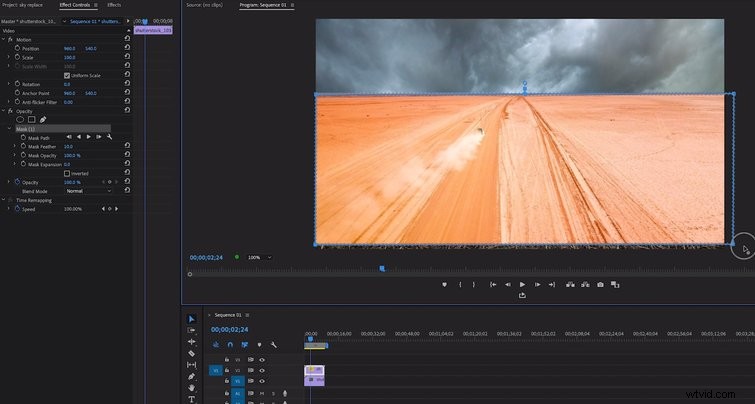Uncheck the Uniform Scale checkbox
This screenshot has height=404, width=755.
coord(67,76)
